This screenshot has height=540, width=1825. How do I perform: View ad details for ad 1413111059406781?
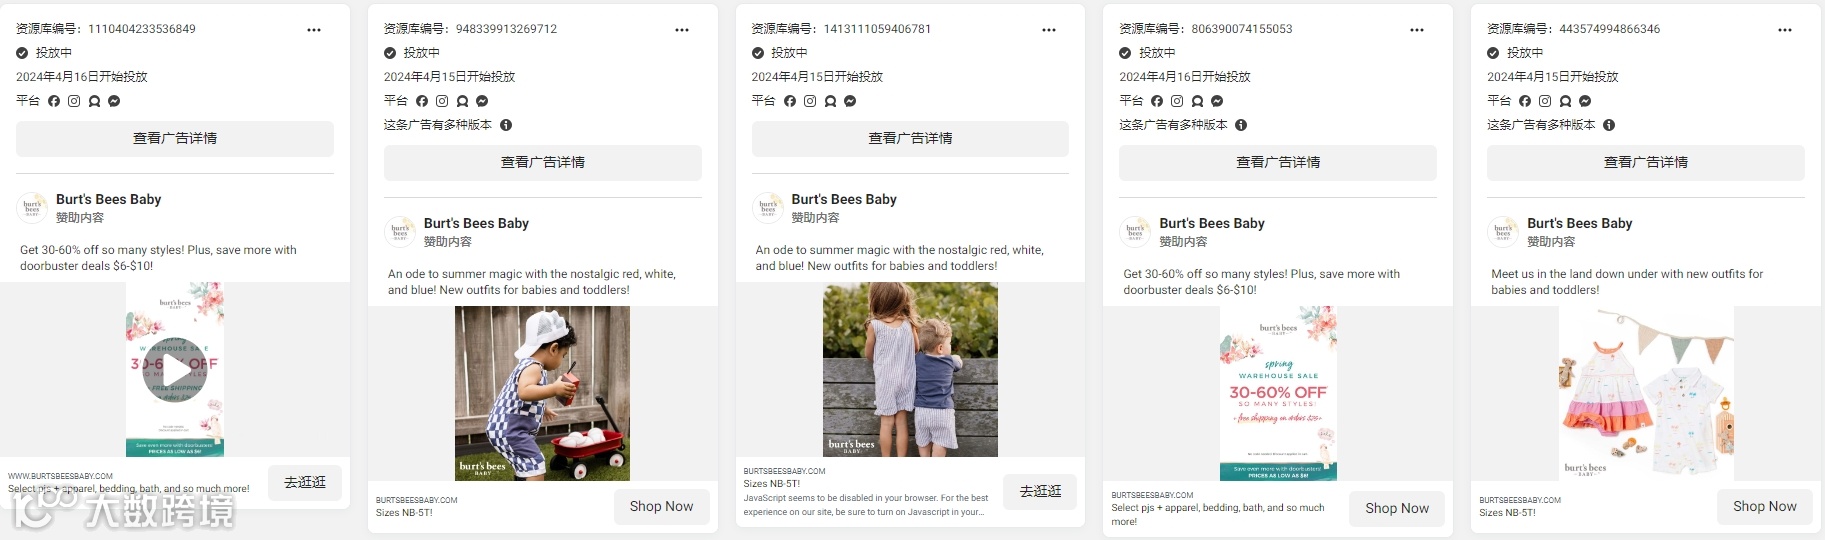(910, 138)
